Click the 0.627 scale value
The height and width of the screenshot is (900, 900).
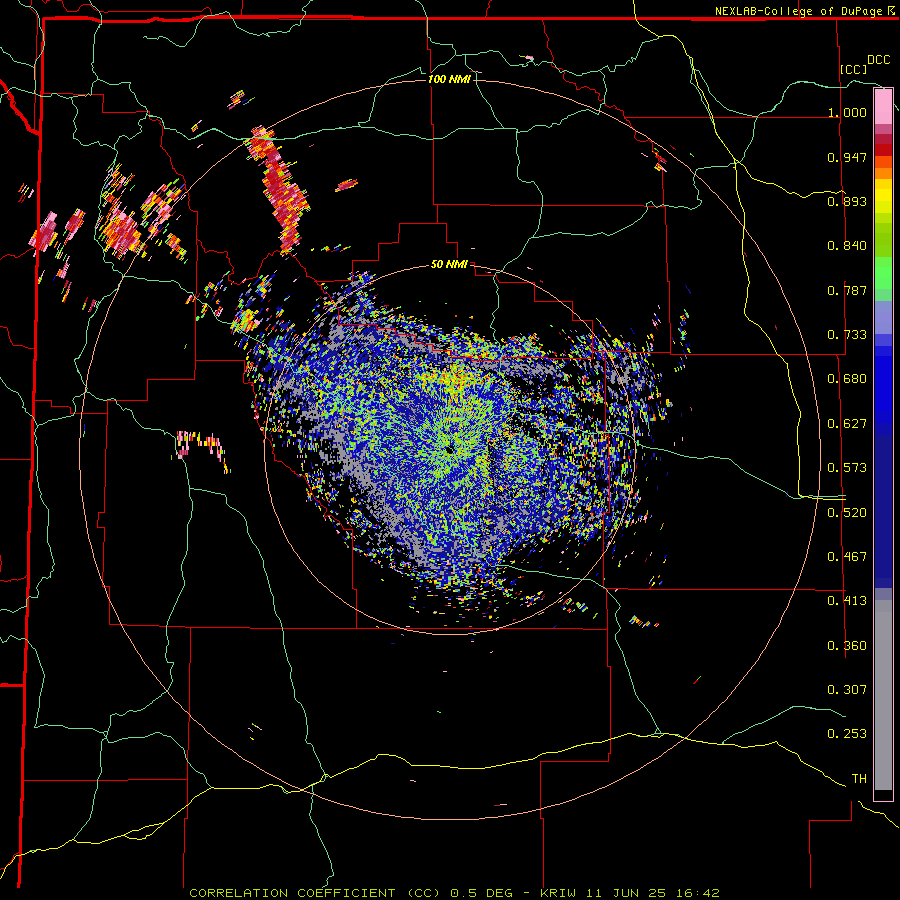(847, 424)
